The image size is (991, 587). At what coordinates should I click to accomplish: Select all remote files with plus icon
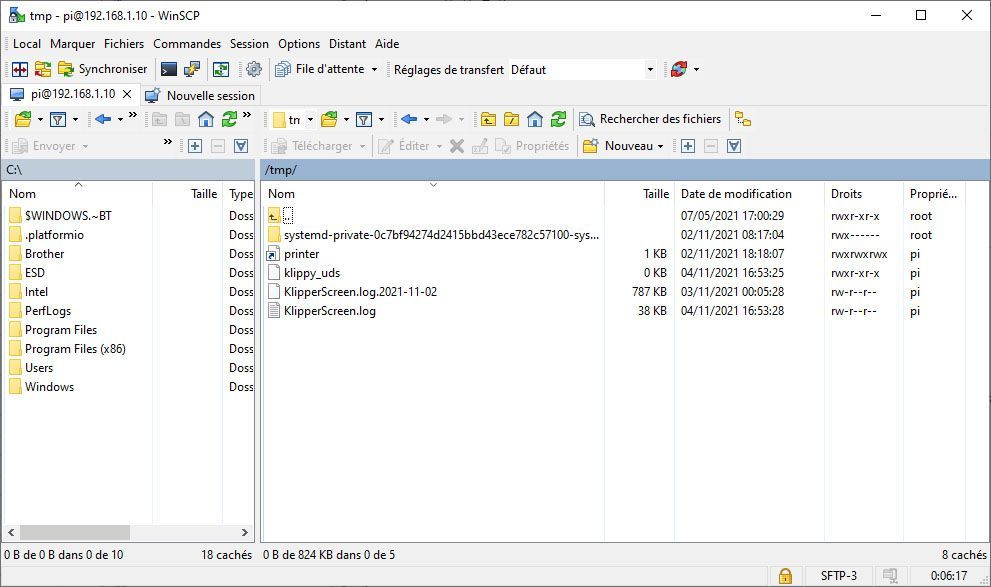688,146
